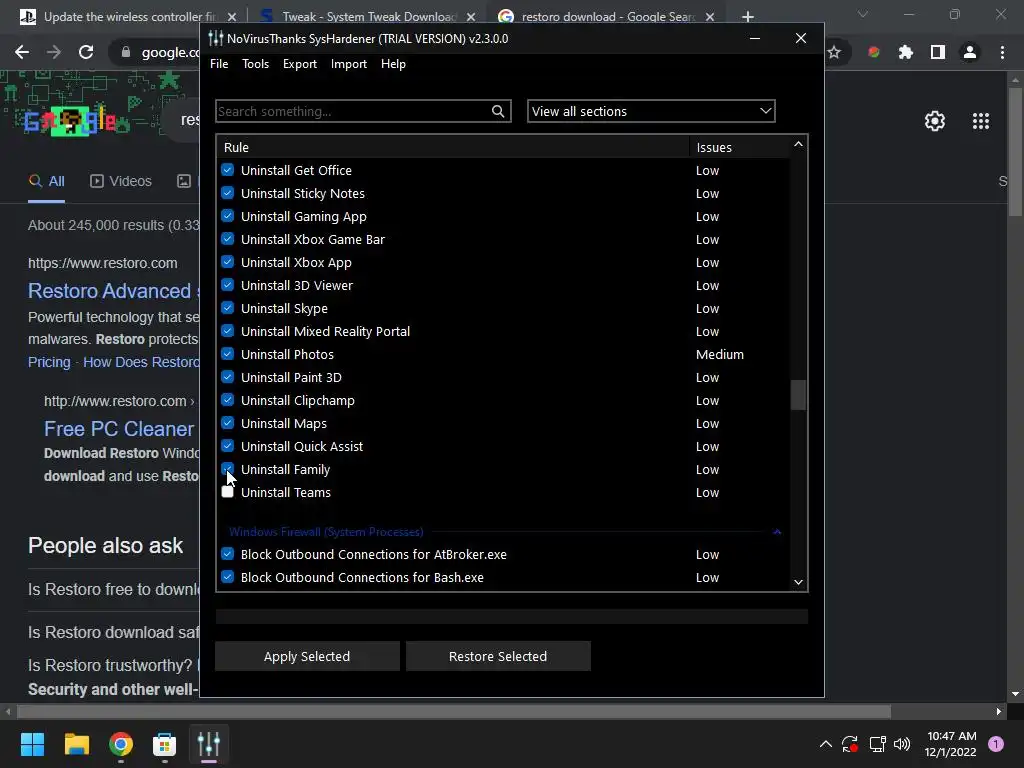Open Google quick settings gear

935,121
